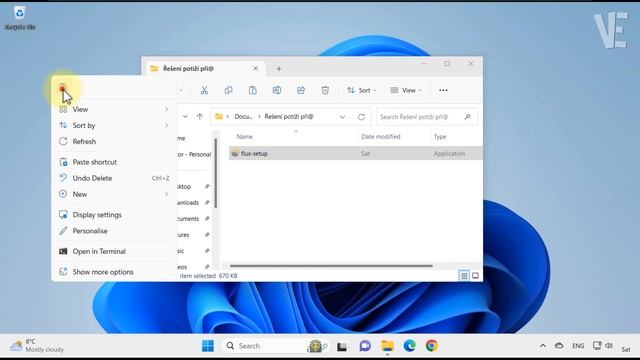The width and height of the screenshot is (640, 360).
Task: Click the Recycle Bin desktop icon
Action: (20, 19)
